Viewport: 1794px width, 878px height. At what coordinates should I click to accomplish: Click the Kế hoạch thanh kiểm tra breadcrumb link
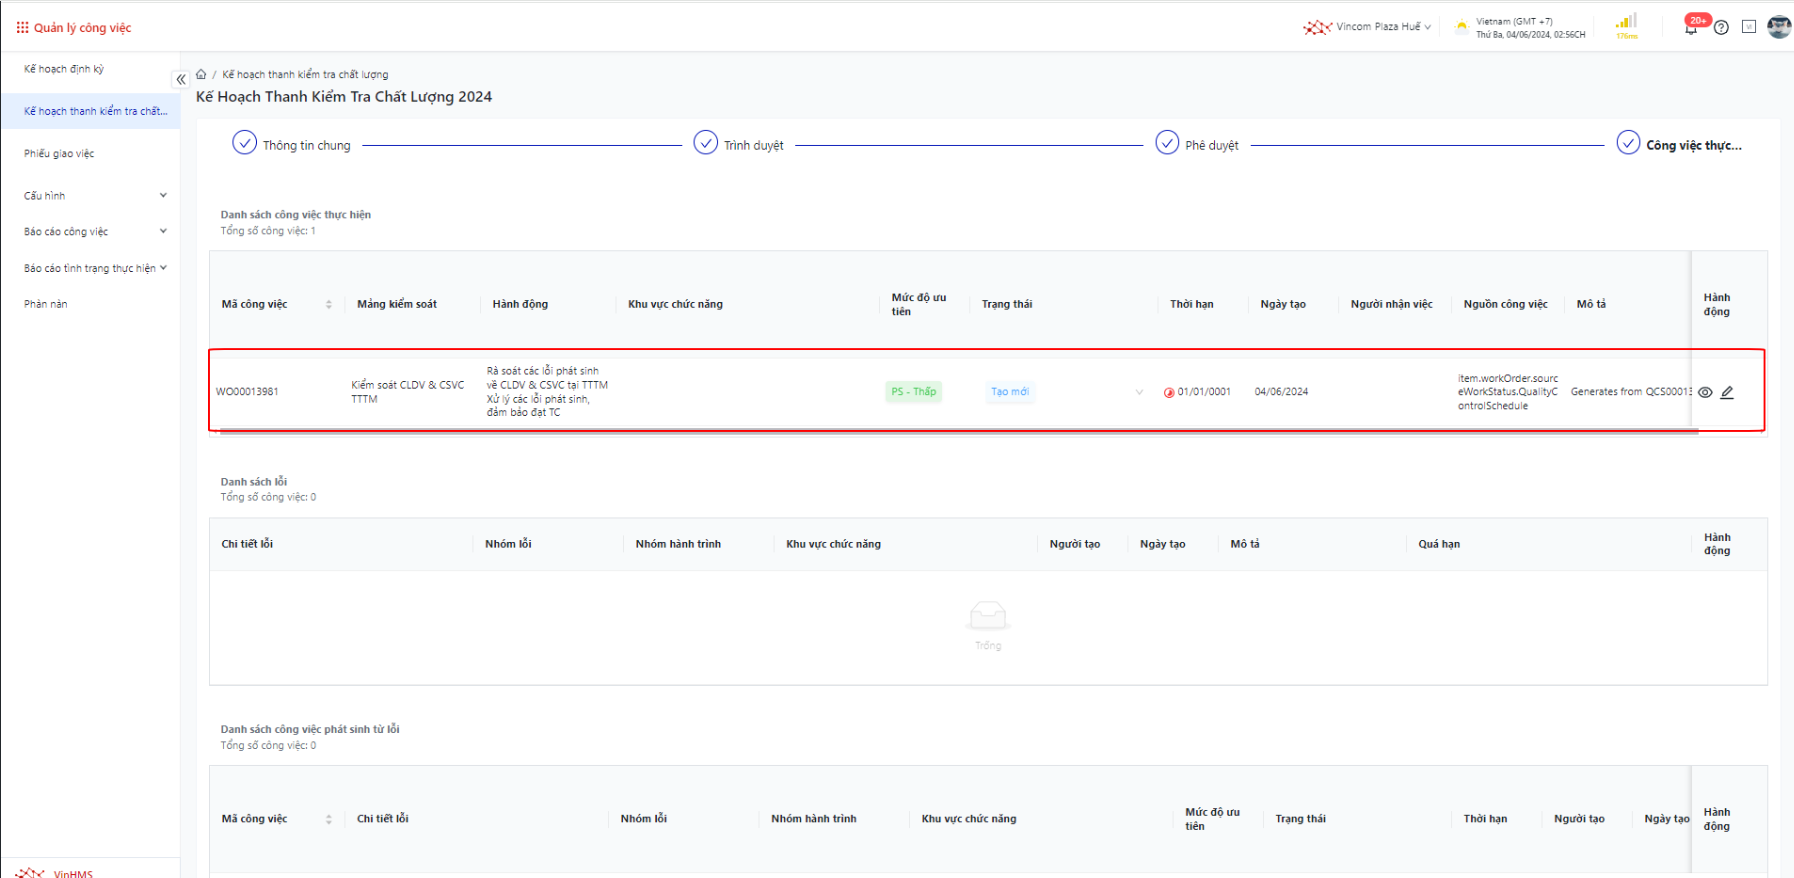[305, 75]
